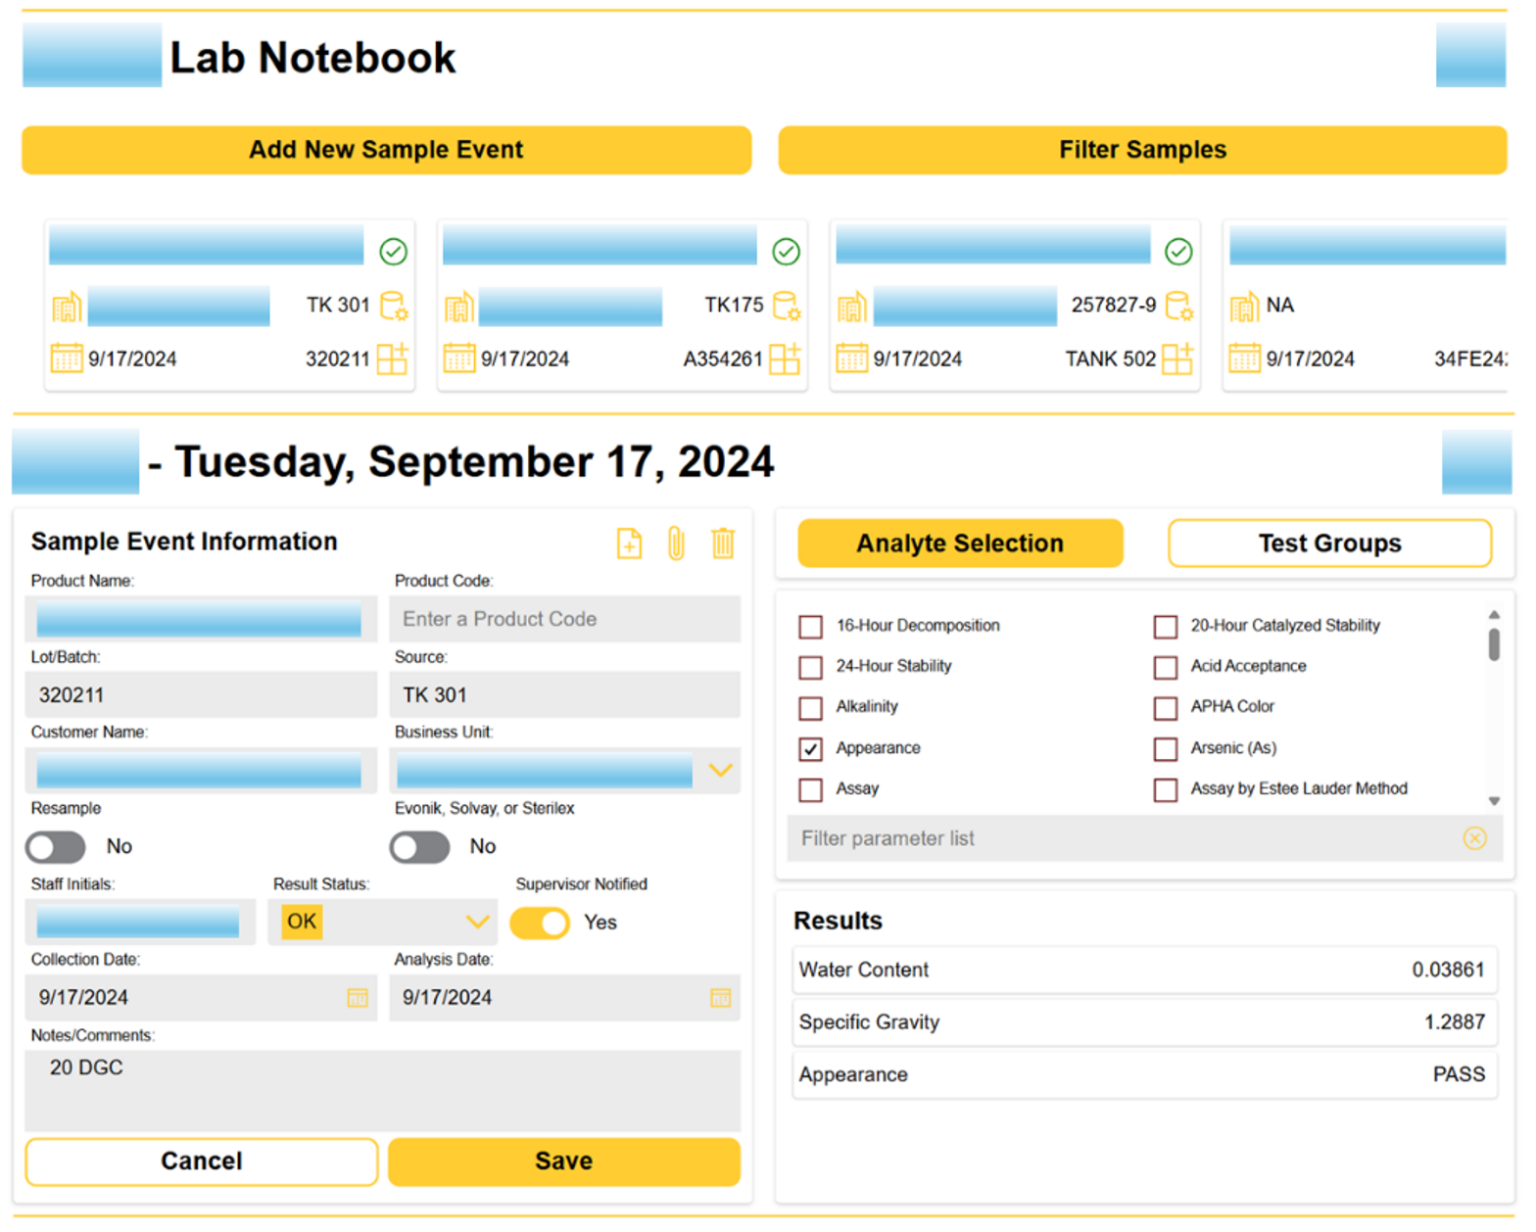This screenshot has height=1232, width=1536.
Task: Open the Business Unit dropdown
Action: tap(719, 771)
